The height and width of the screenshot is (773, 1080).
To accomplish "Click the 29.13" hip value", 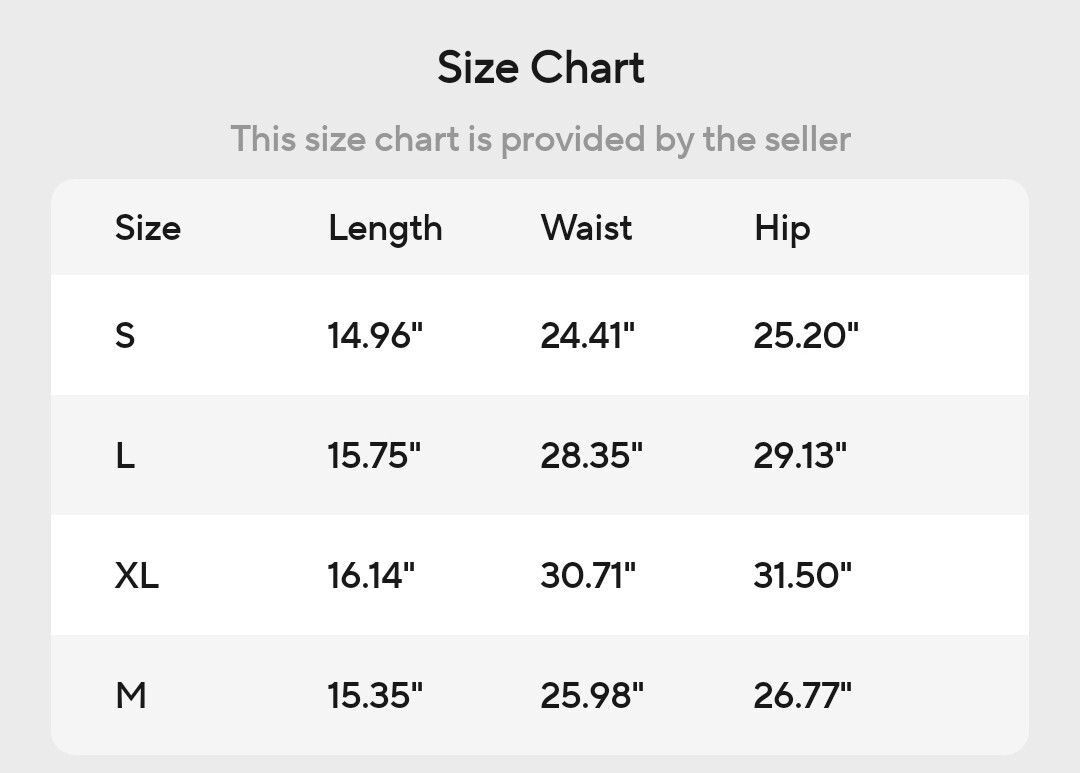I will (x=800, y=455).
